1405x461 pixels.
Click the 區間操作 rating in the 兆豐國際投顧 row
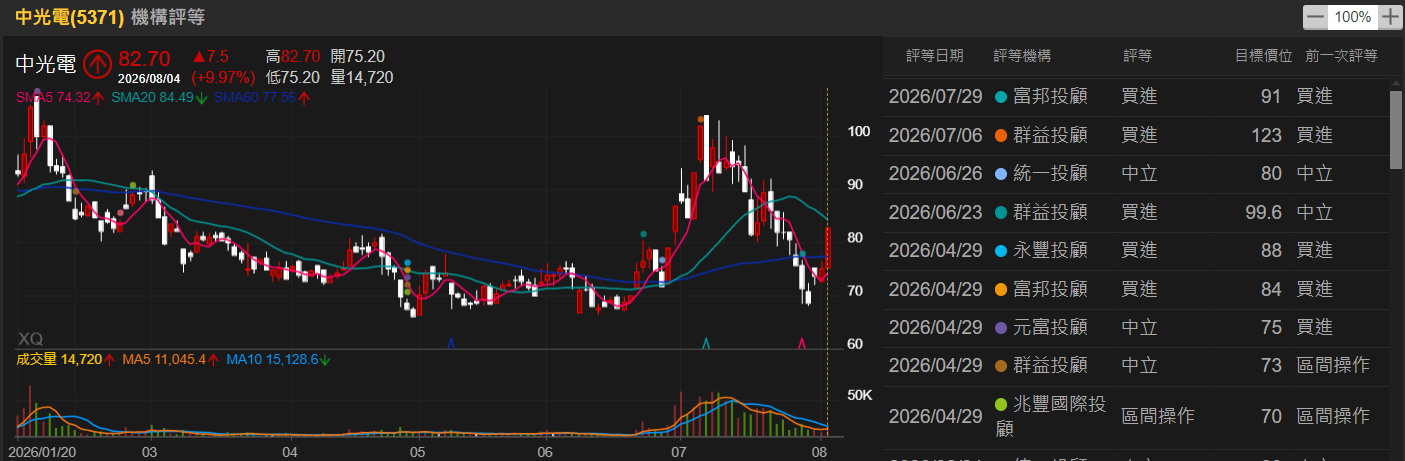[x=1158, y=415]
